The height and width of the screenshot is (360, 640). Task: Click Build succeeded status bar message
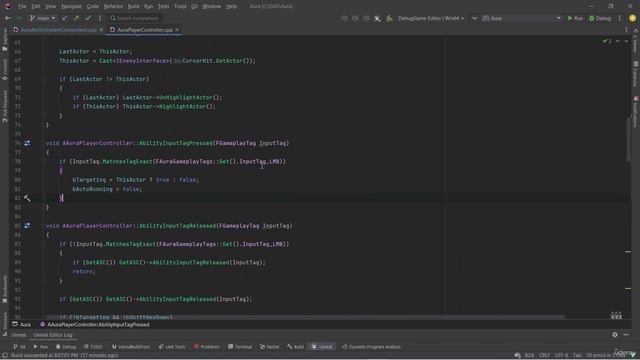(64, 355)
